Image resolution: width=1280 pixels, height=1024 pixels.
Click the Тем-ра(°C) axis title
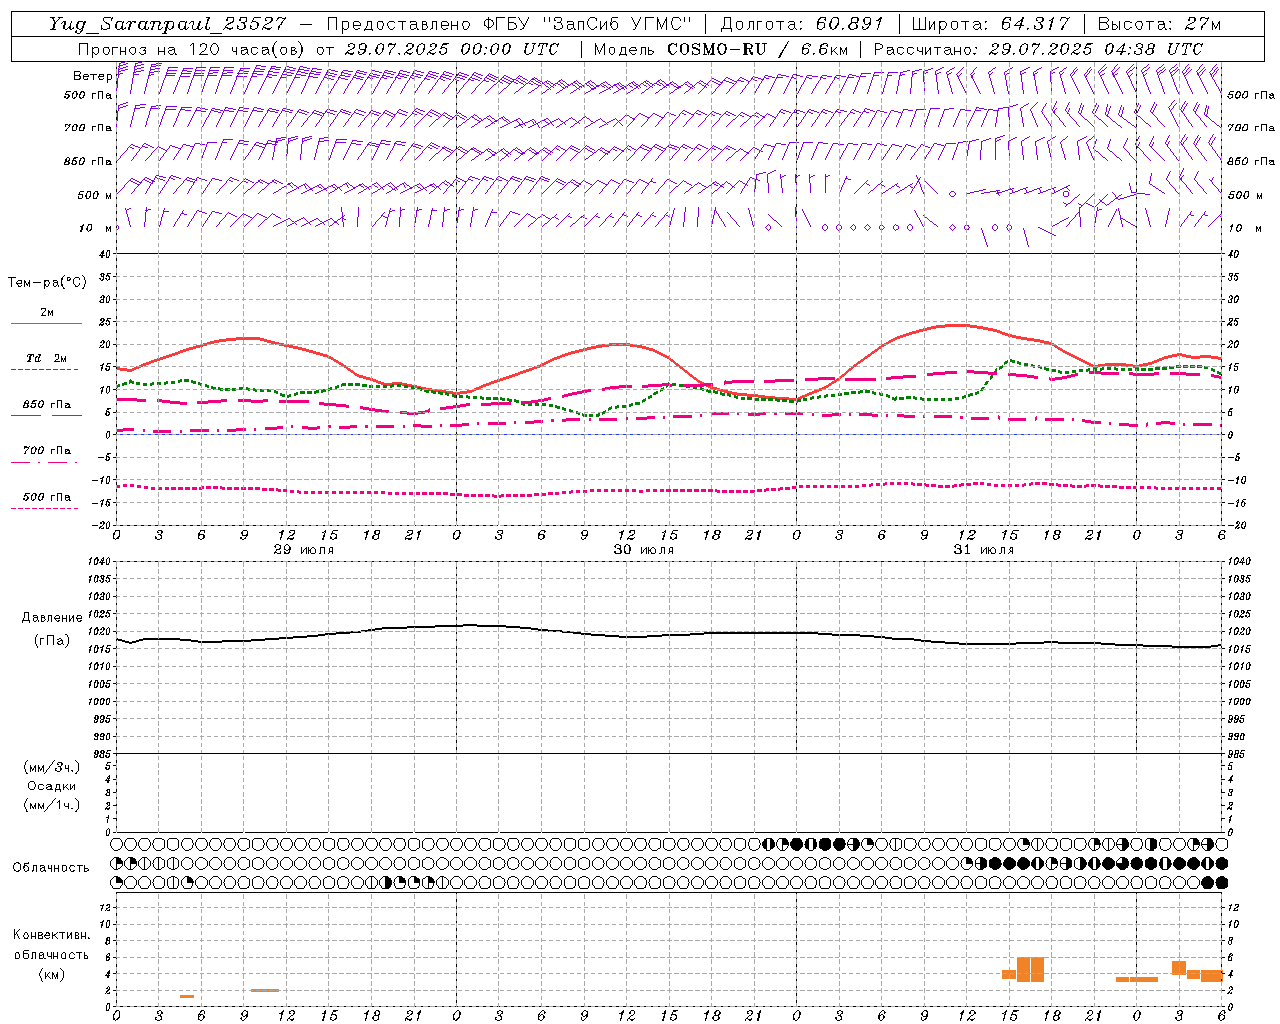[47, 283]
